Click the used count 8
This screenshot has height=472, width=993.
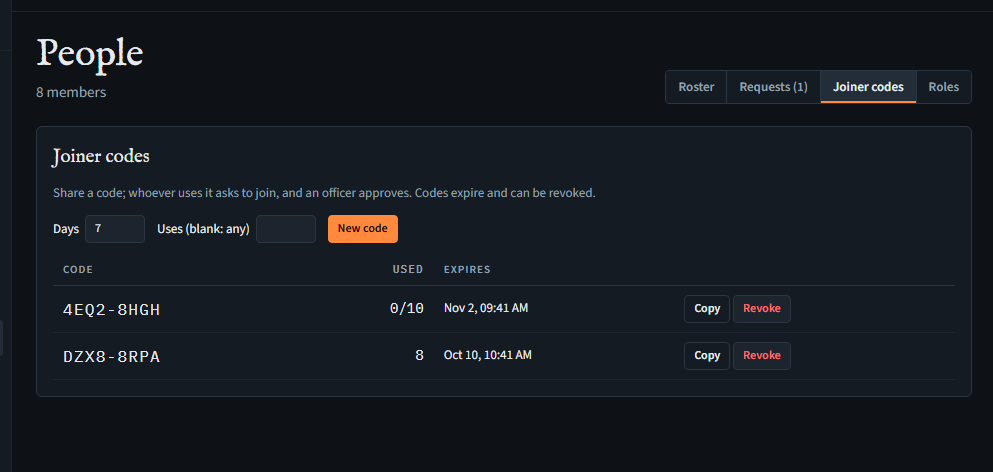[x=419, y=355]
